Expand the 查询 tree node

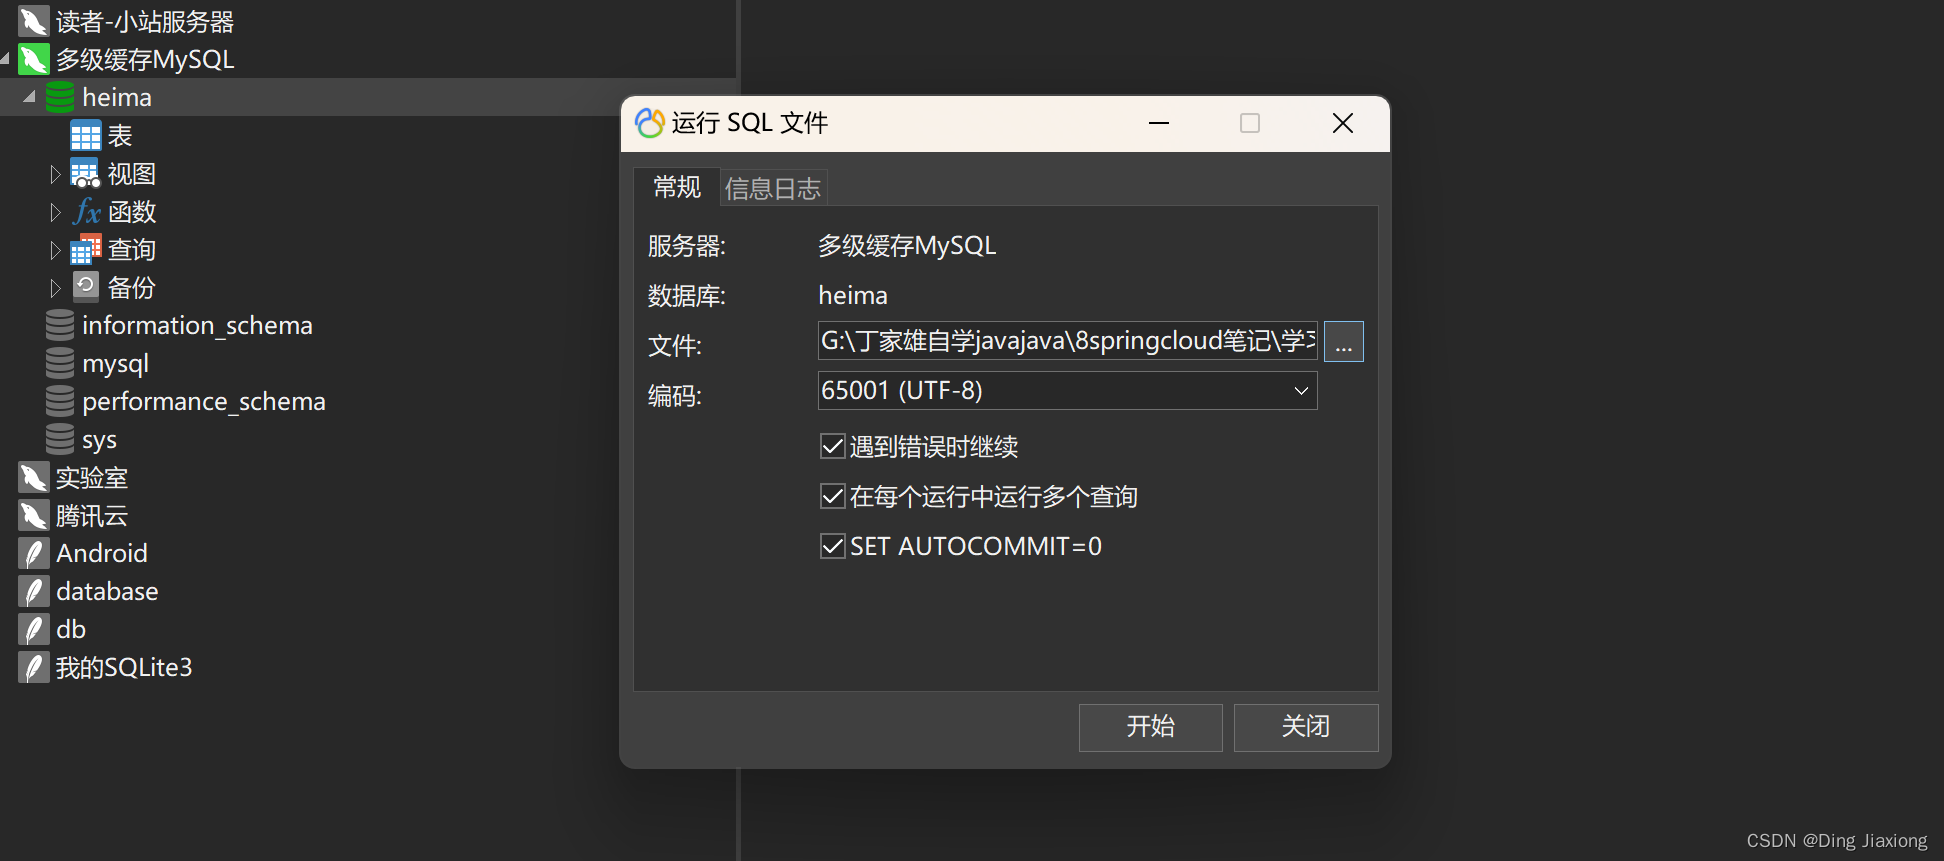55,250
